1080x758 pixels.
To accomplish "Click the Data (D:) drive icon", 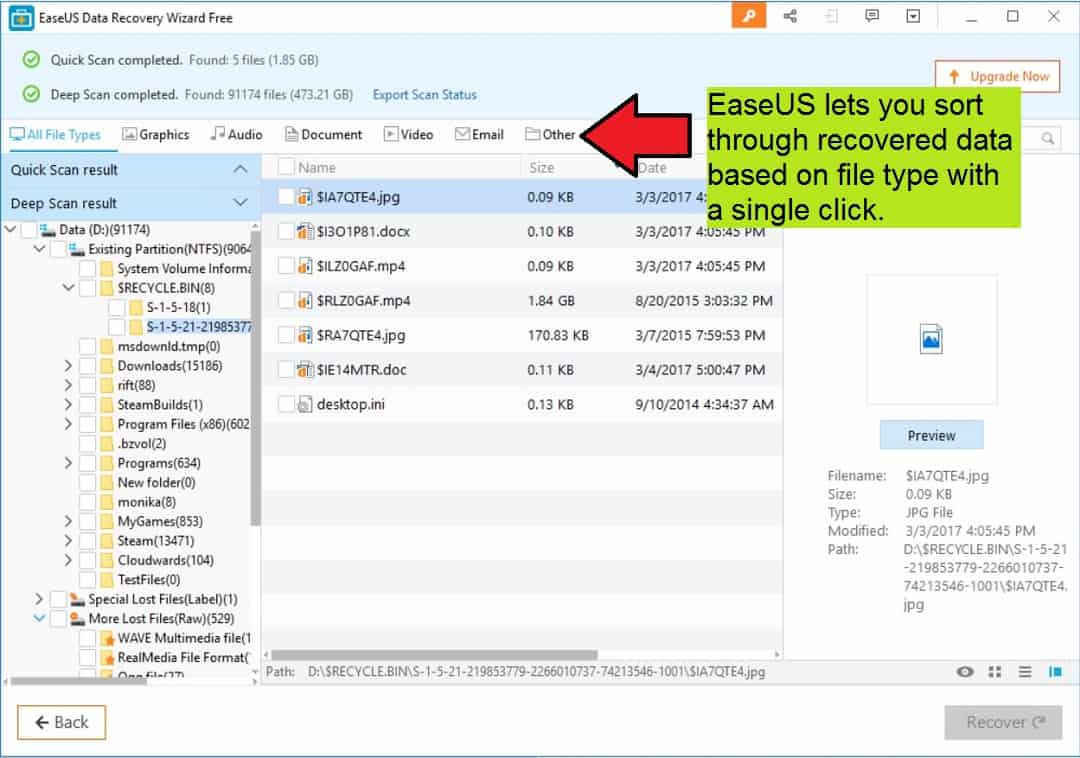I will 47,229.
